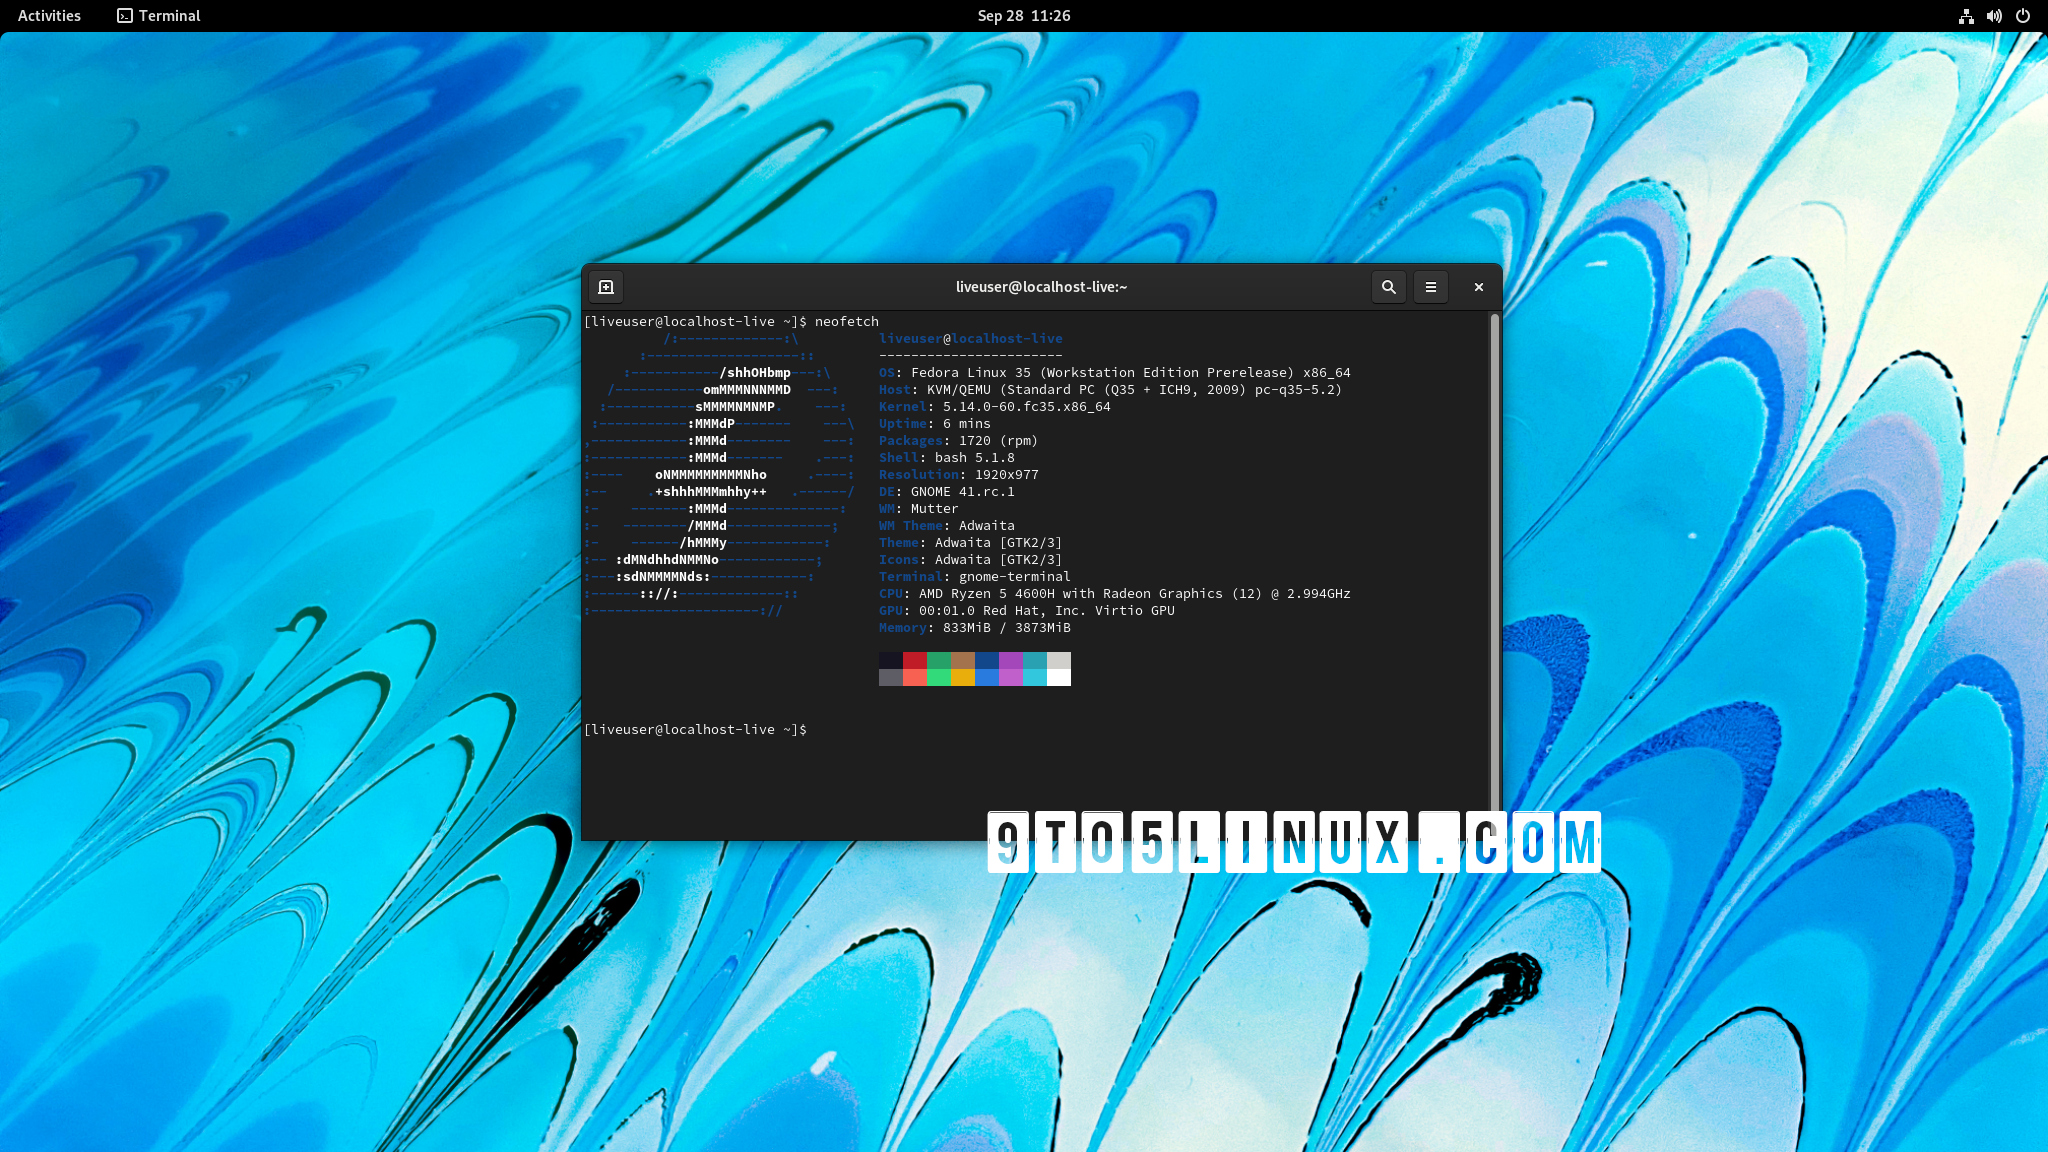The width and height of the screenshot is (2048, 1152).
Task: Open the Terminal app menu in top bar
Action: coord(159,16)
